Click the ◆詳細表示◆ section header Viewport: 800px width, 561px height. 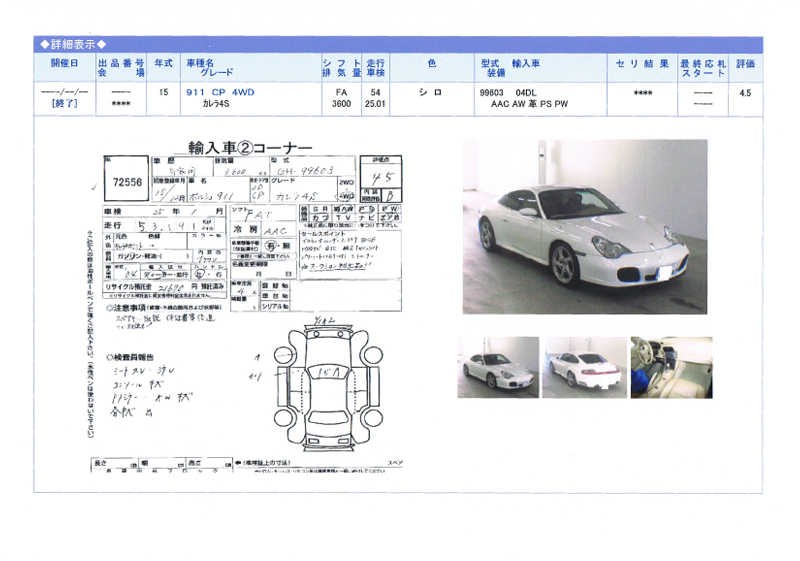(73, 44)
